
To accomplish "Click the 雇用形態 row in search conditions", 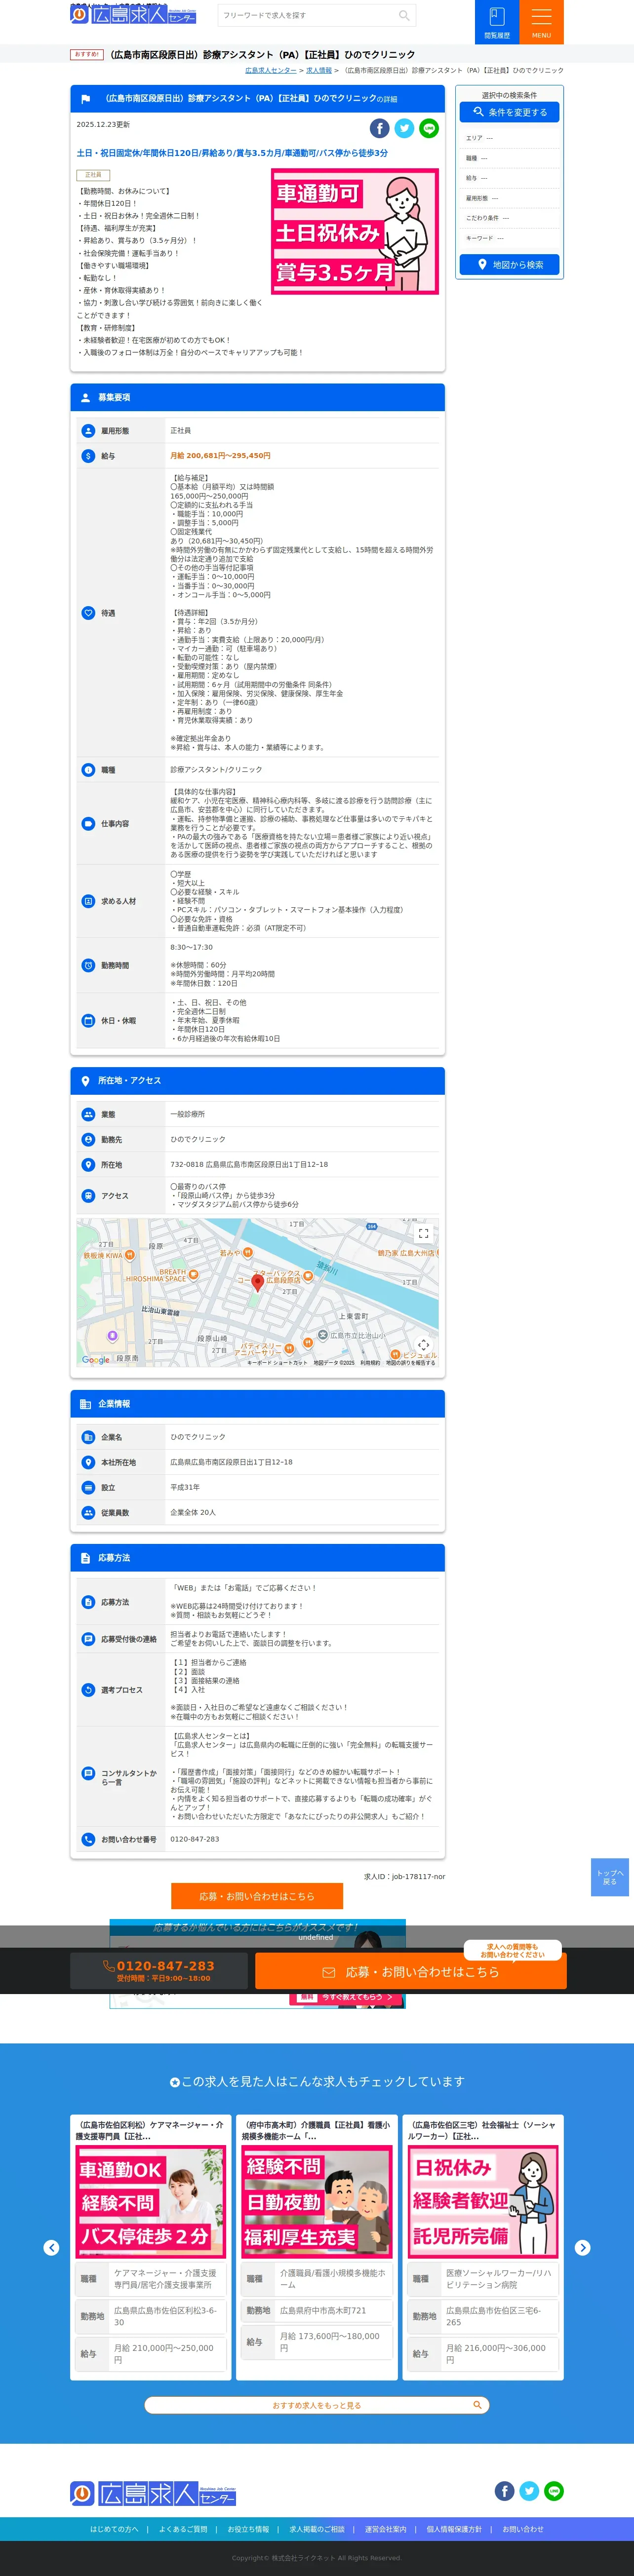I will (x=510, y=198).
